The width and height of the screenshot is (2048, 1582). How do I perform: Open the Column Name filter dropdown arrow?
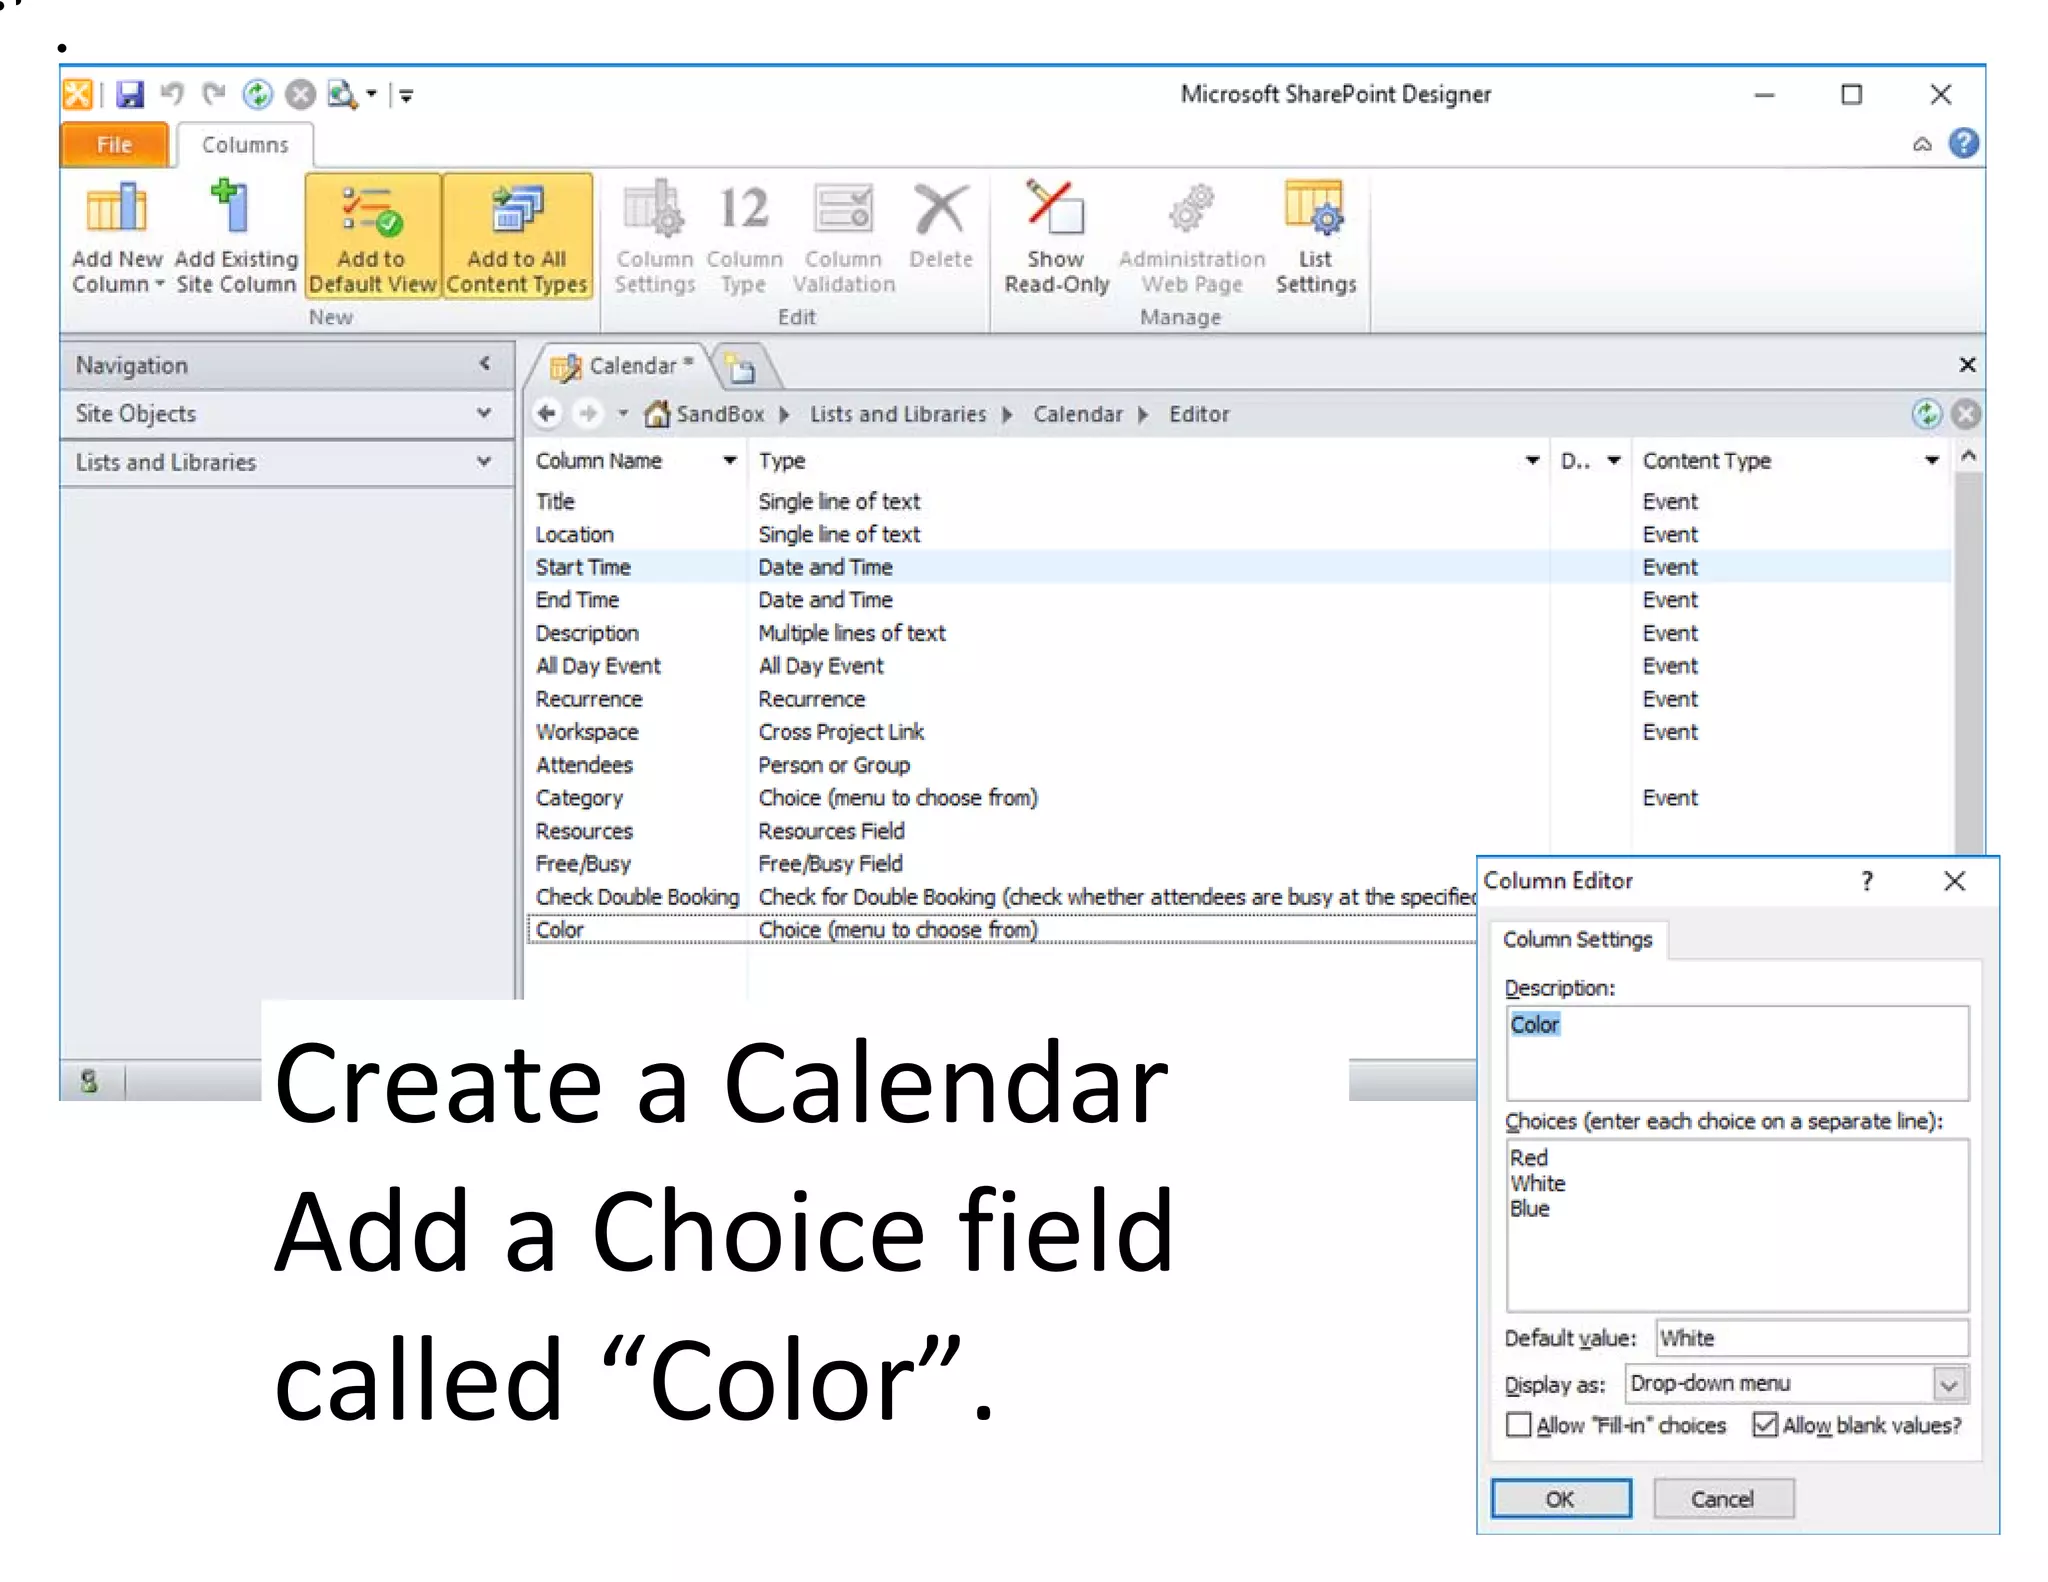[x=730, y=461]
